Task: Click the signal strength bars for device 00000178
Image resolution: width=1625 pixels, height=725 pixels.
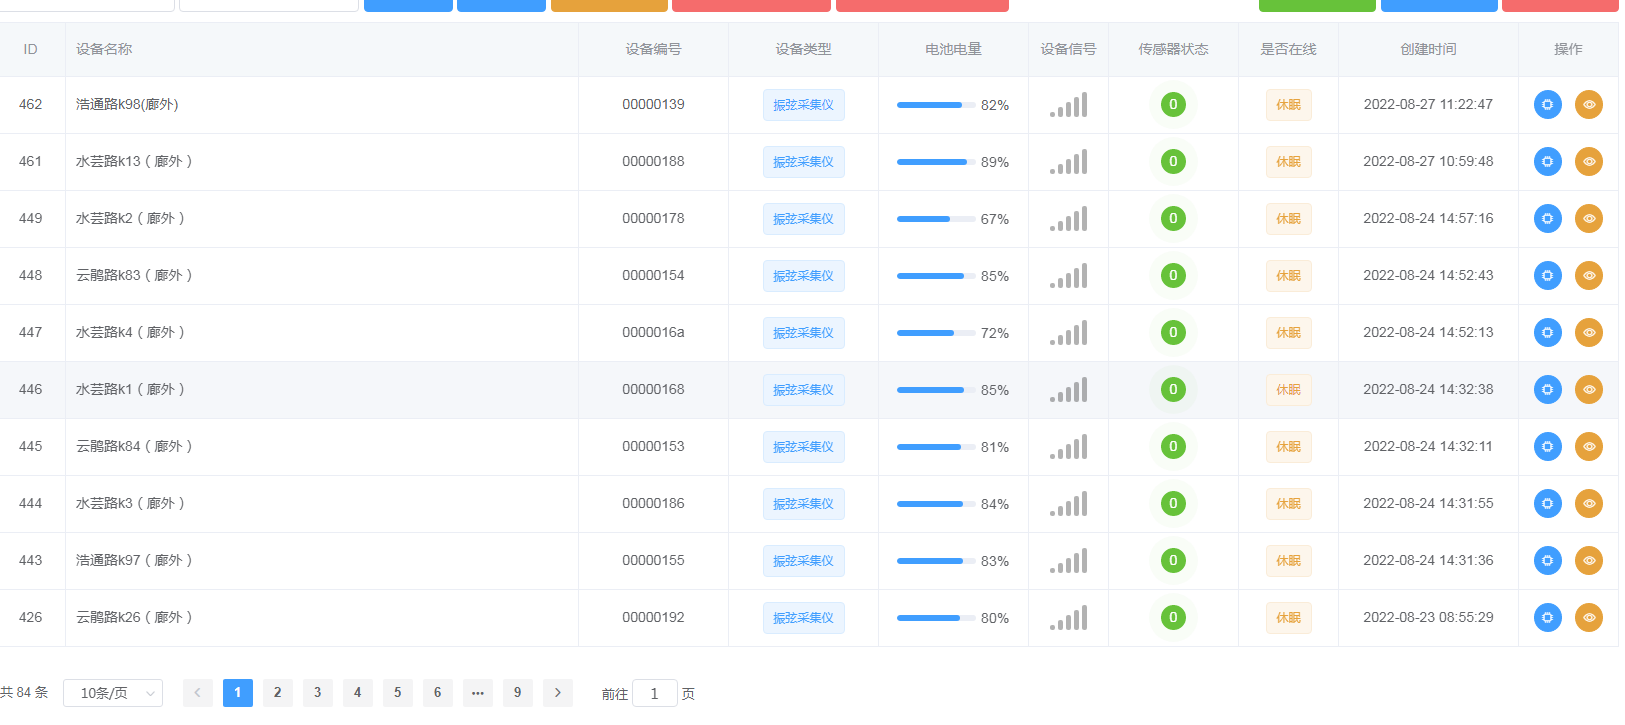Action: point(1068,219)
